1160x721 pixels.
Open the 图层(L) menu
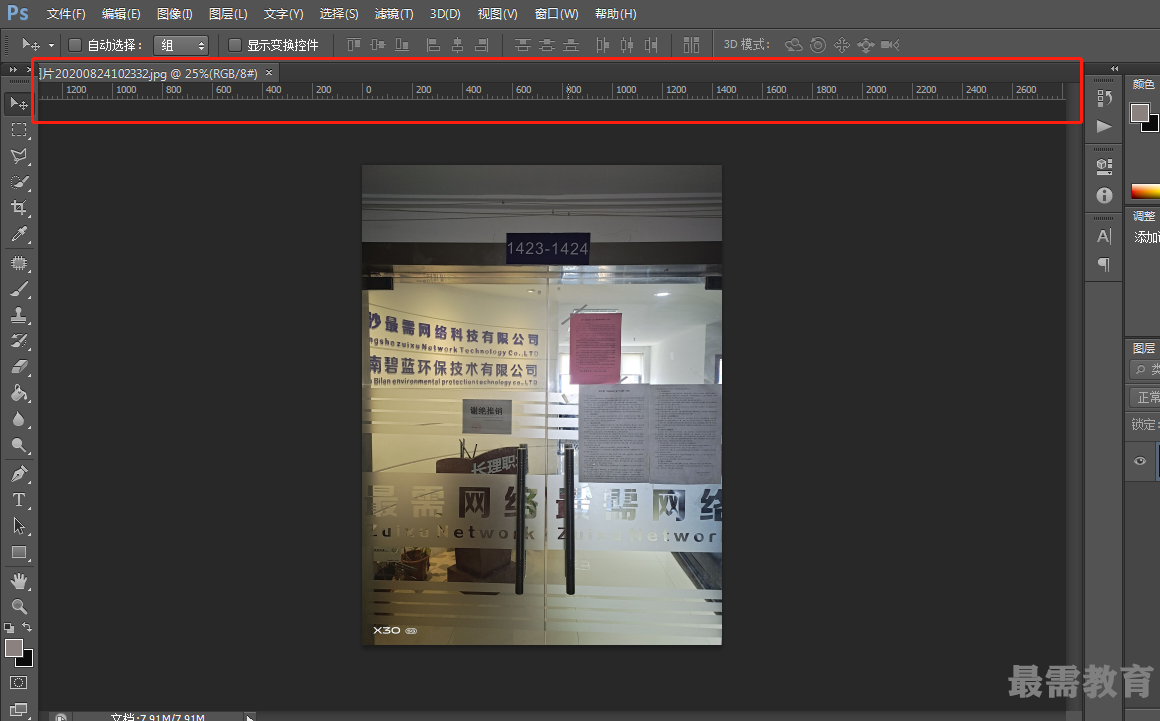228,14
